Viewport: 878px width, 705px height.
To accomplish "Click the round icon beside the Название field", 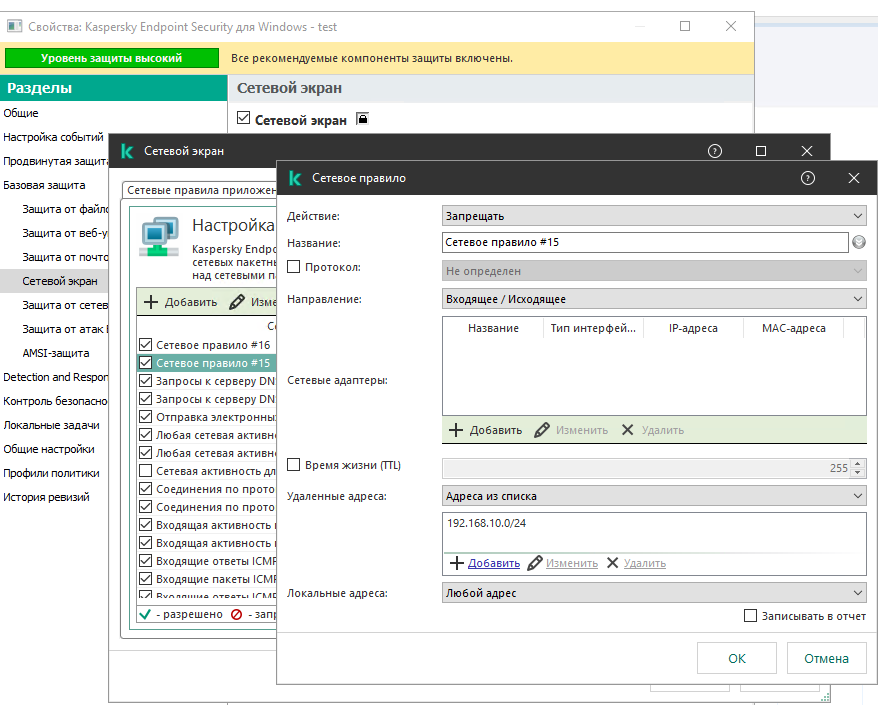I will click(859, 242).
